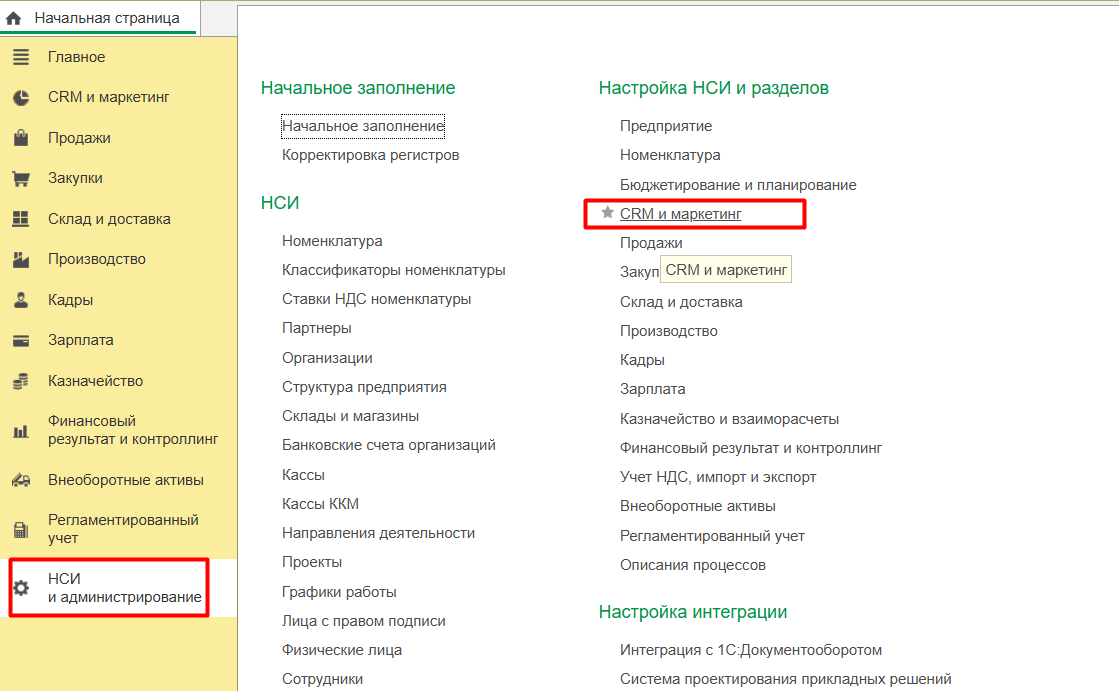Open the Кадры sidebar section
Image resolution: width=1119 pixels, height=691 pixels.
[x=71, y=300]
